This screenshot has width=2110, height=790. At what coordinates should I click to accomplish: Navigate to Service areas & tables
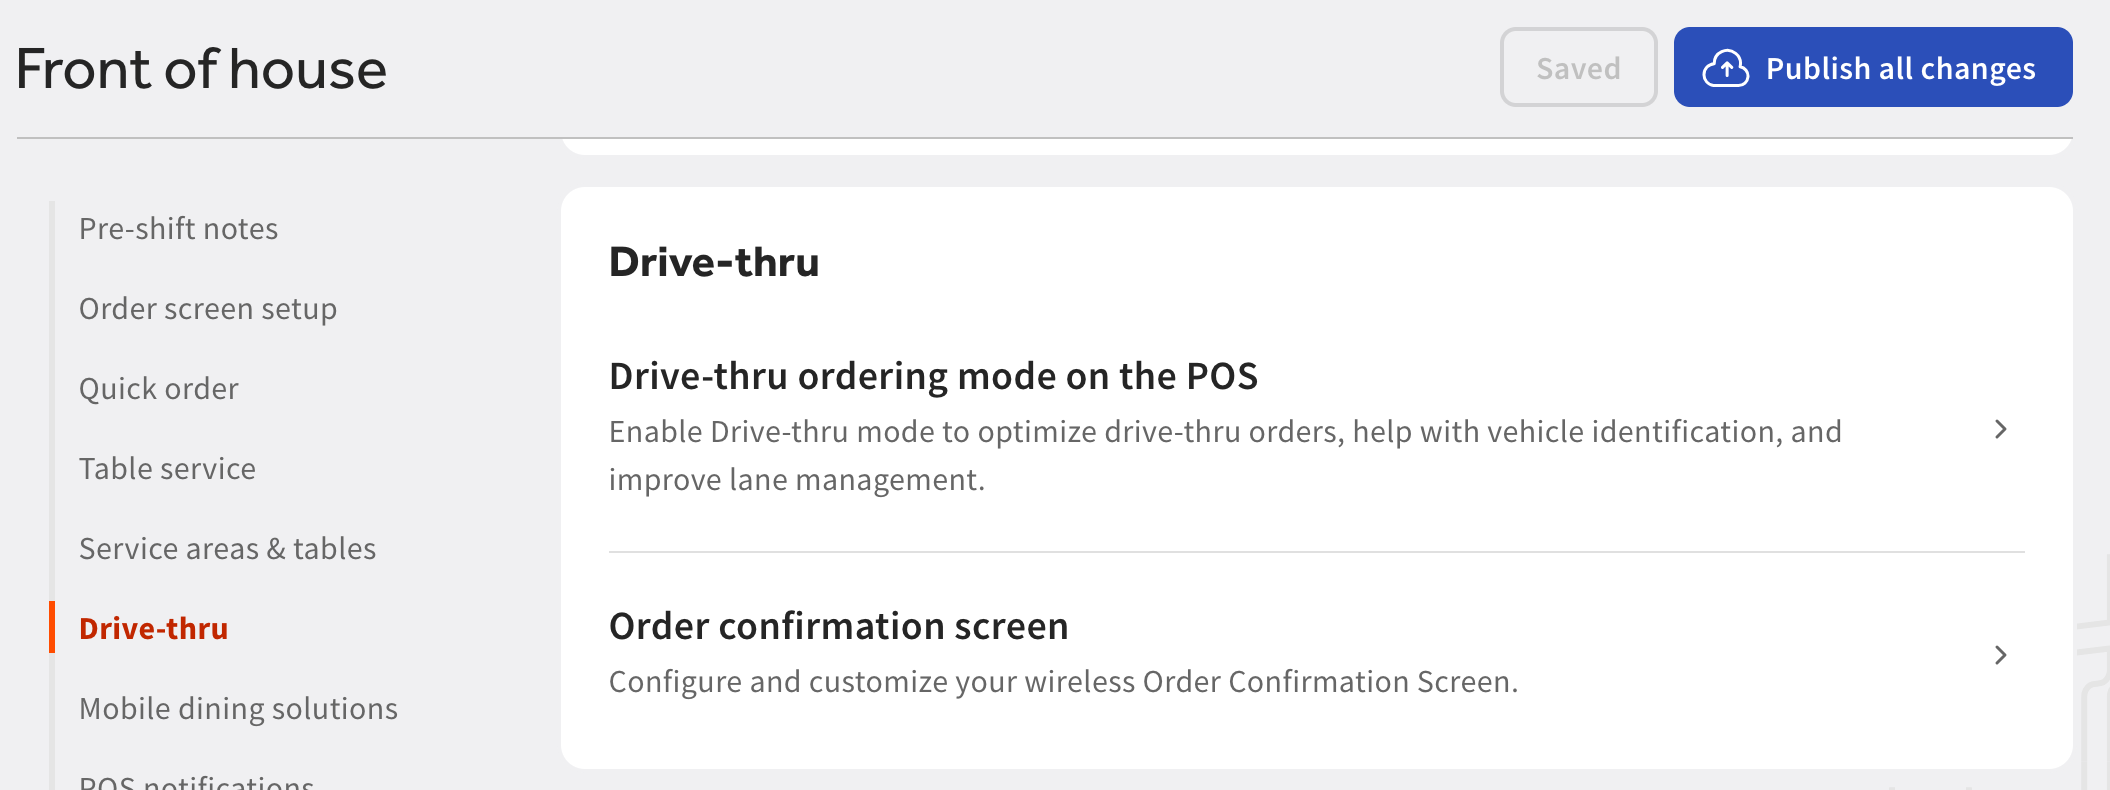227,548
